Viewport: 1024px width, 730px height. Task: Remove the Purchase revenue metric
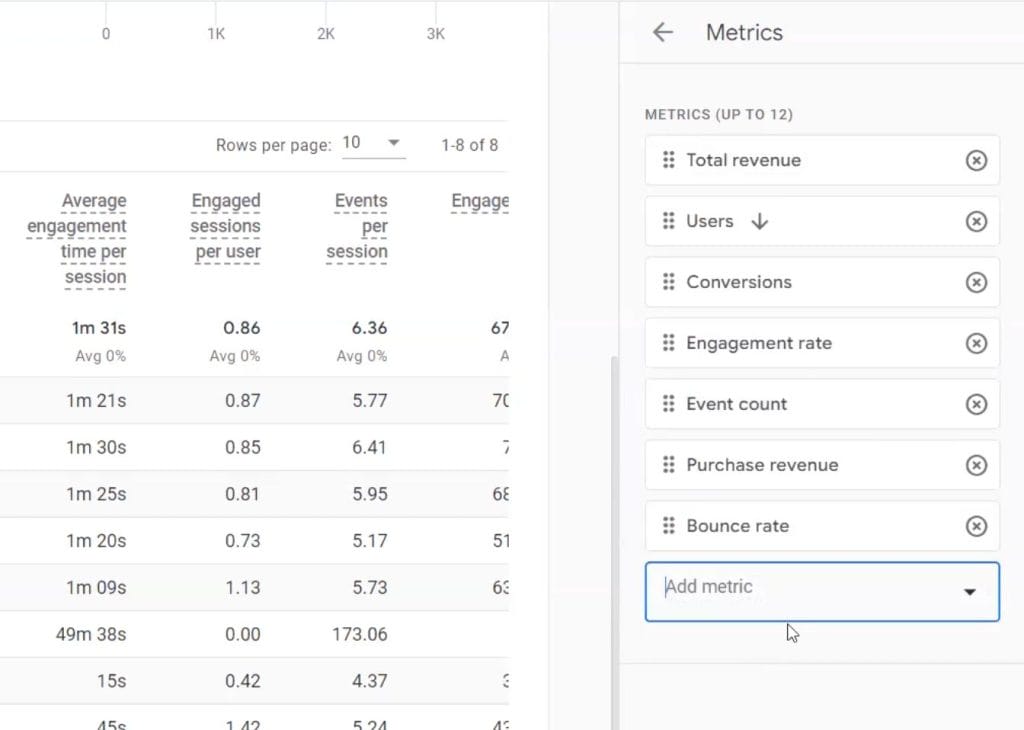coord(976,465)
